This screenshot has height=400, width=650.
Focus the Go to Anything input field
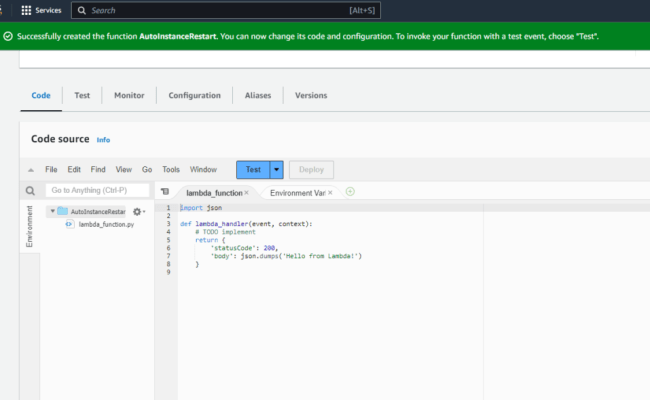pos(97,190)
